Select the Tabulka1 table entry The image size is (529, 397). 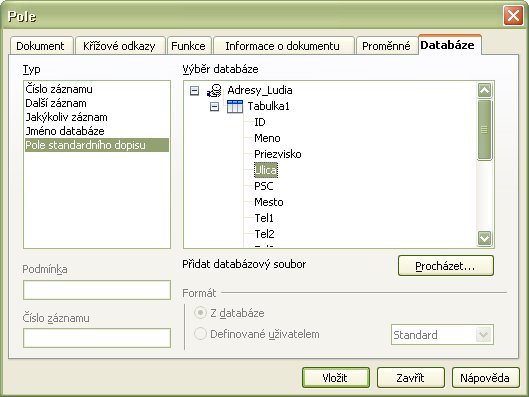(x=269, y=106)
